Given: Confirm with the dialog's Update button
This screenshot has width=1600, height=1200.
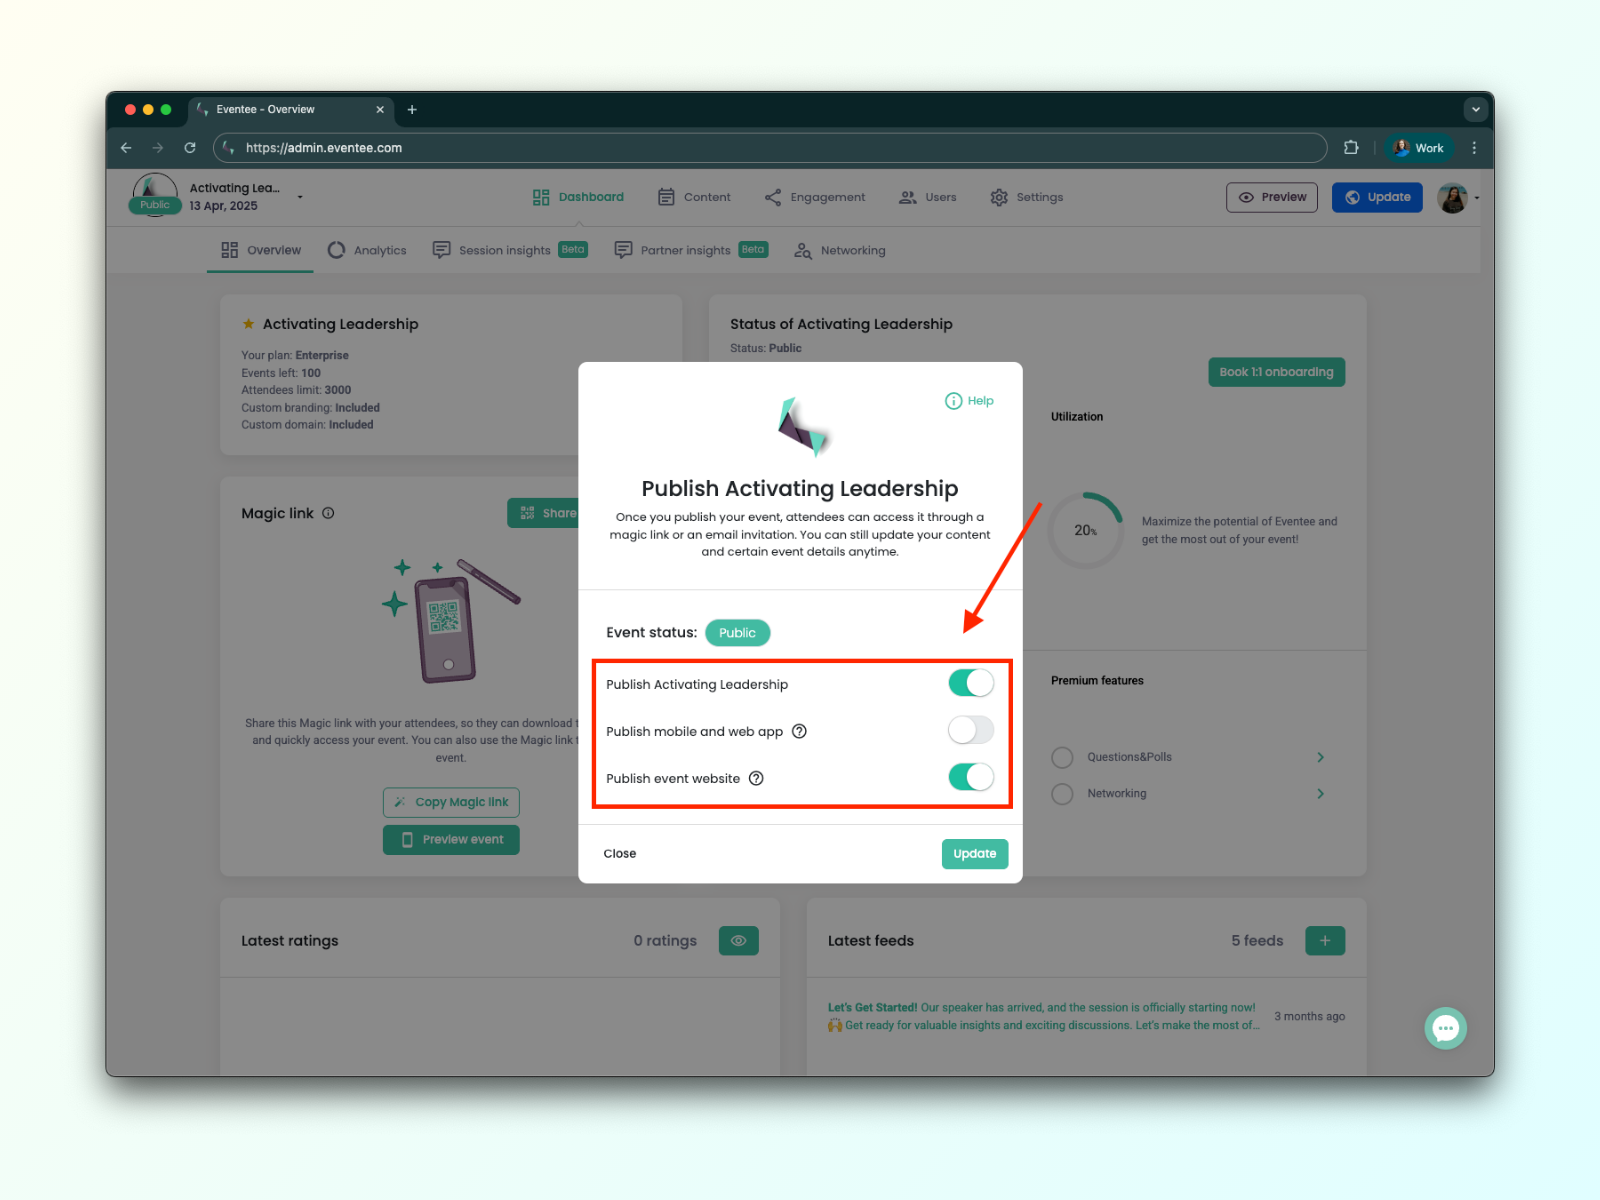Looking at the screenshot, I should 974,853.
